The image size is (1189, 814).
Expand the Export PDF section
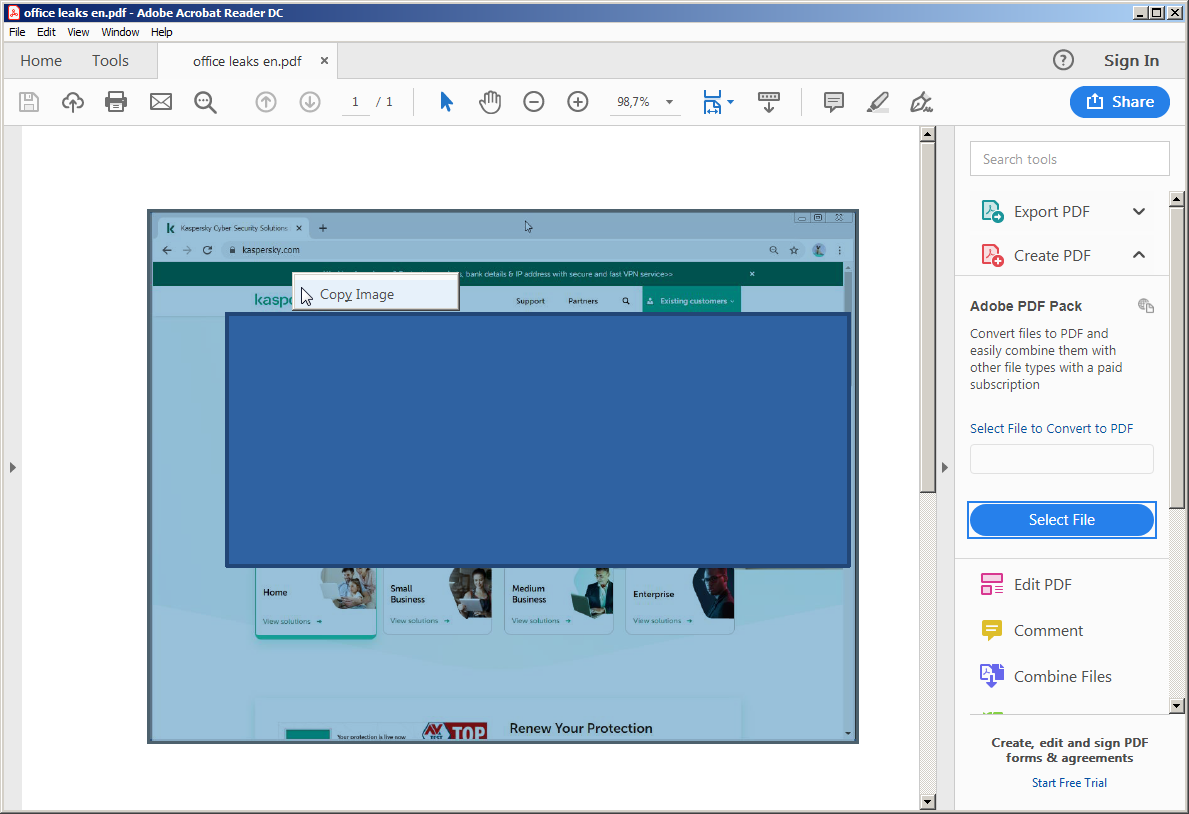pyautogui.click(x=1138, y=212)
